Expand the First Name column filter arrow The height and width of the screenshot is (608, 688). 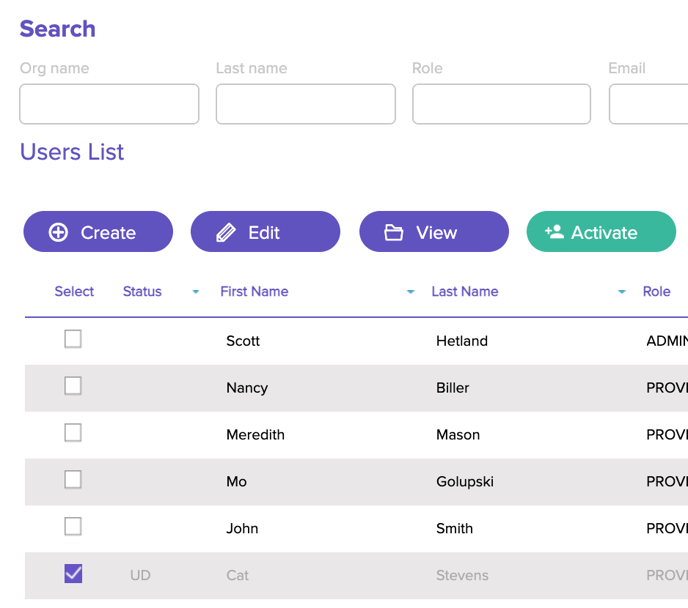point(410,292)
